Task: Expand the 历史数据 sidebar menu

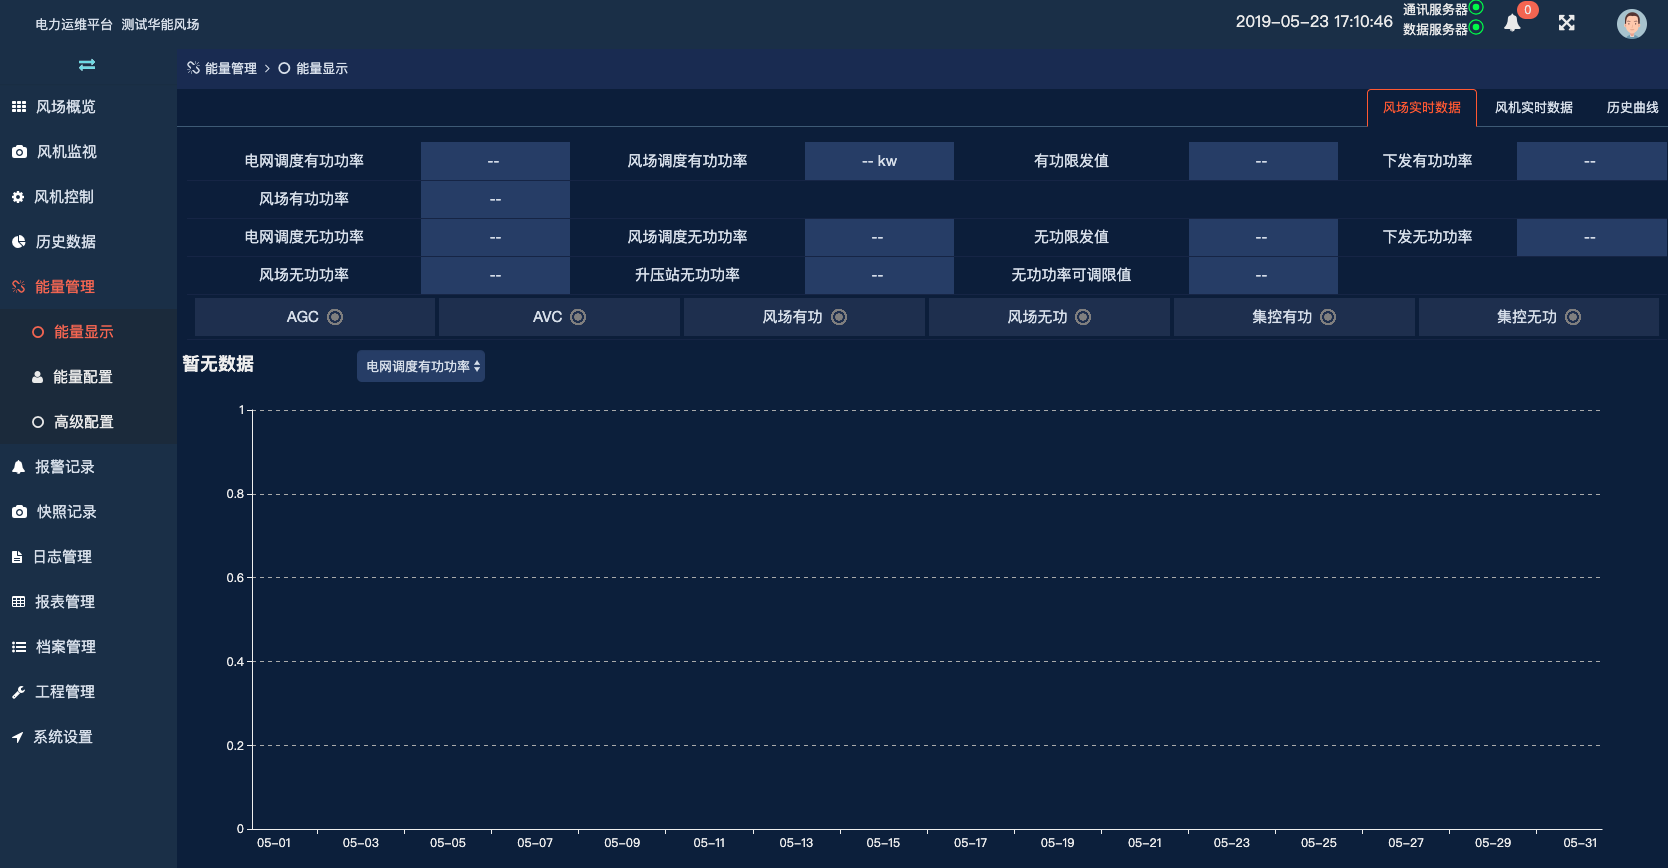Action: tap(65, 242)
